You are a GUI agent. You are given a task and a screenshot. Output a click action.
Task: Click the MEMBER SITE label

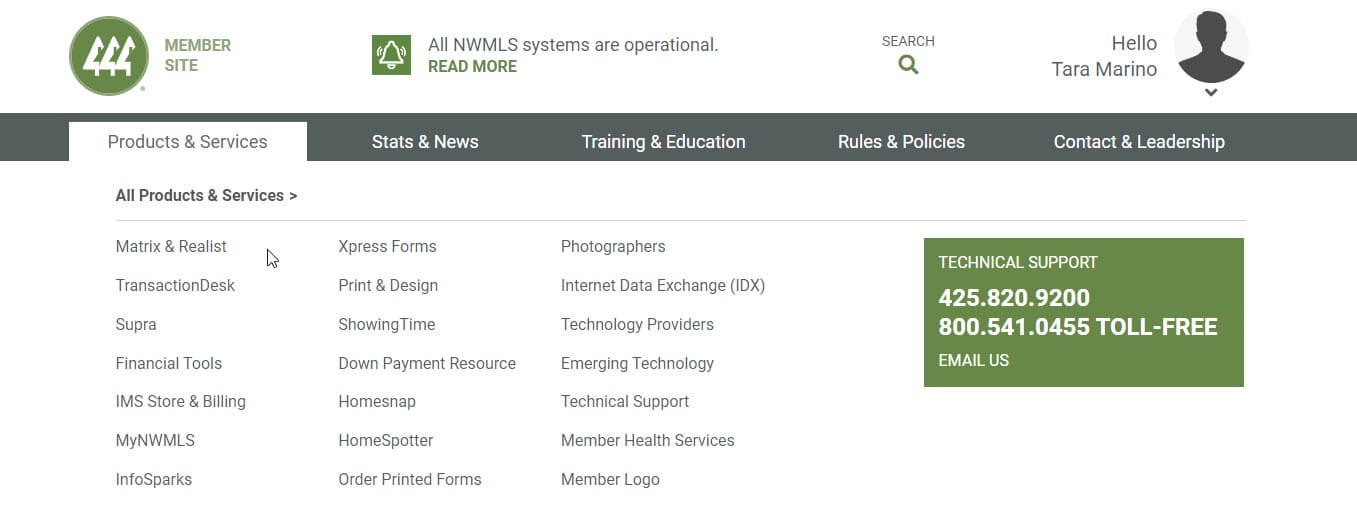(197, 55)
